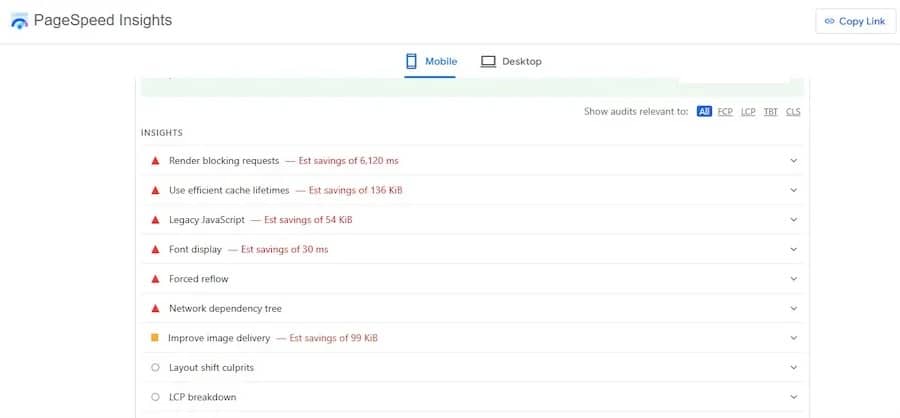Filter audits by LCP

pos(748,111)
